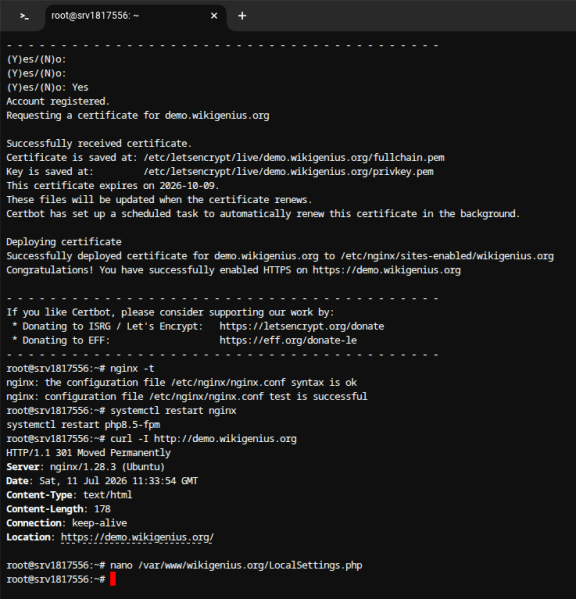Click 'If you like Certbot' line
Screen dimensions: 576x599
point(170,312)
